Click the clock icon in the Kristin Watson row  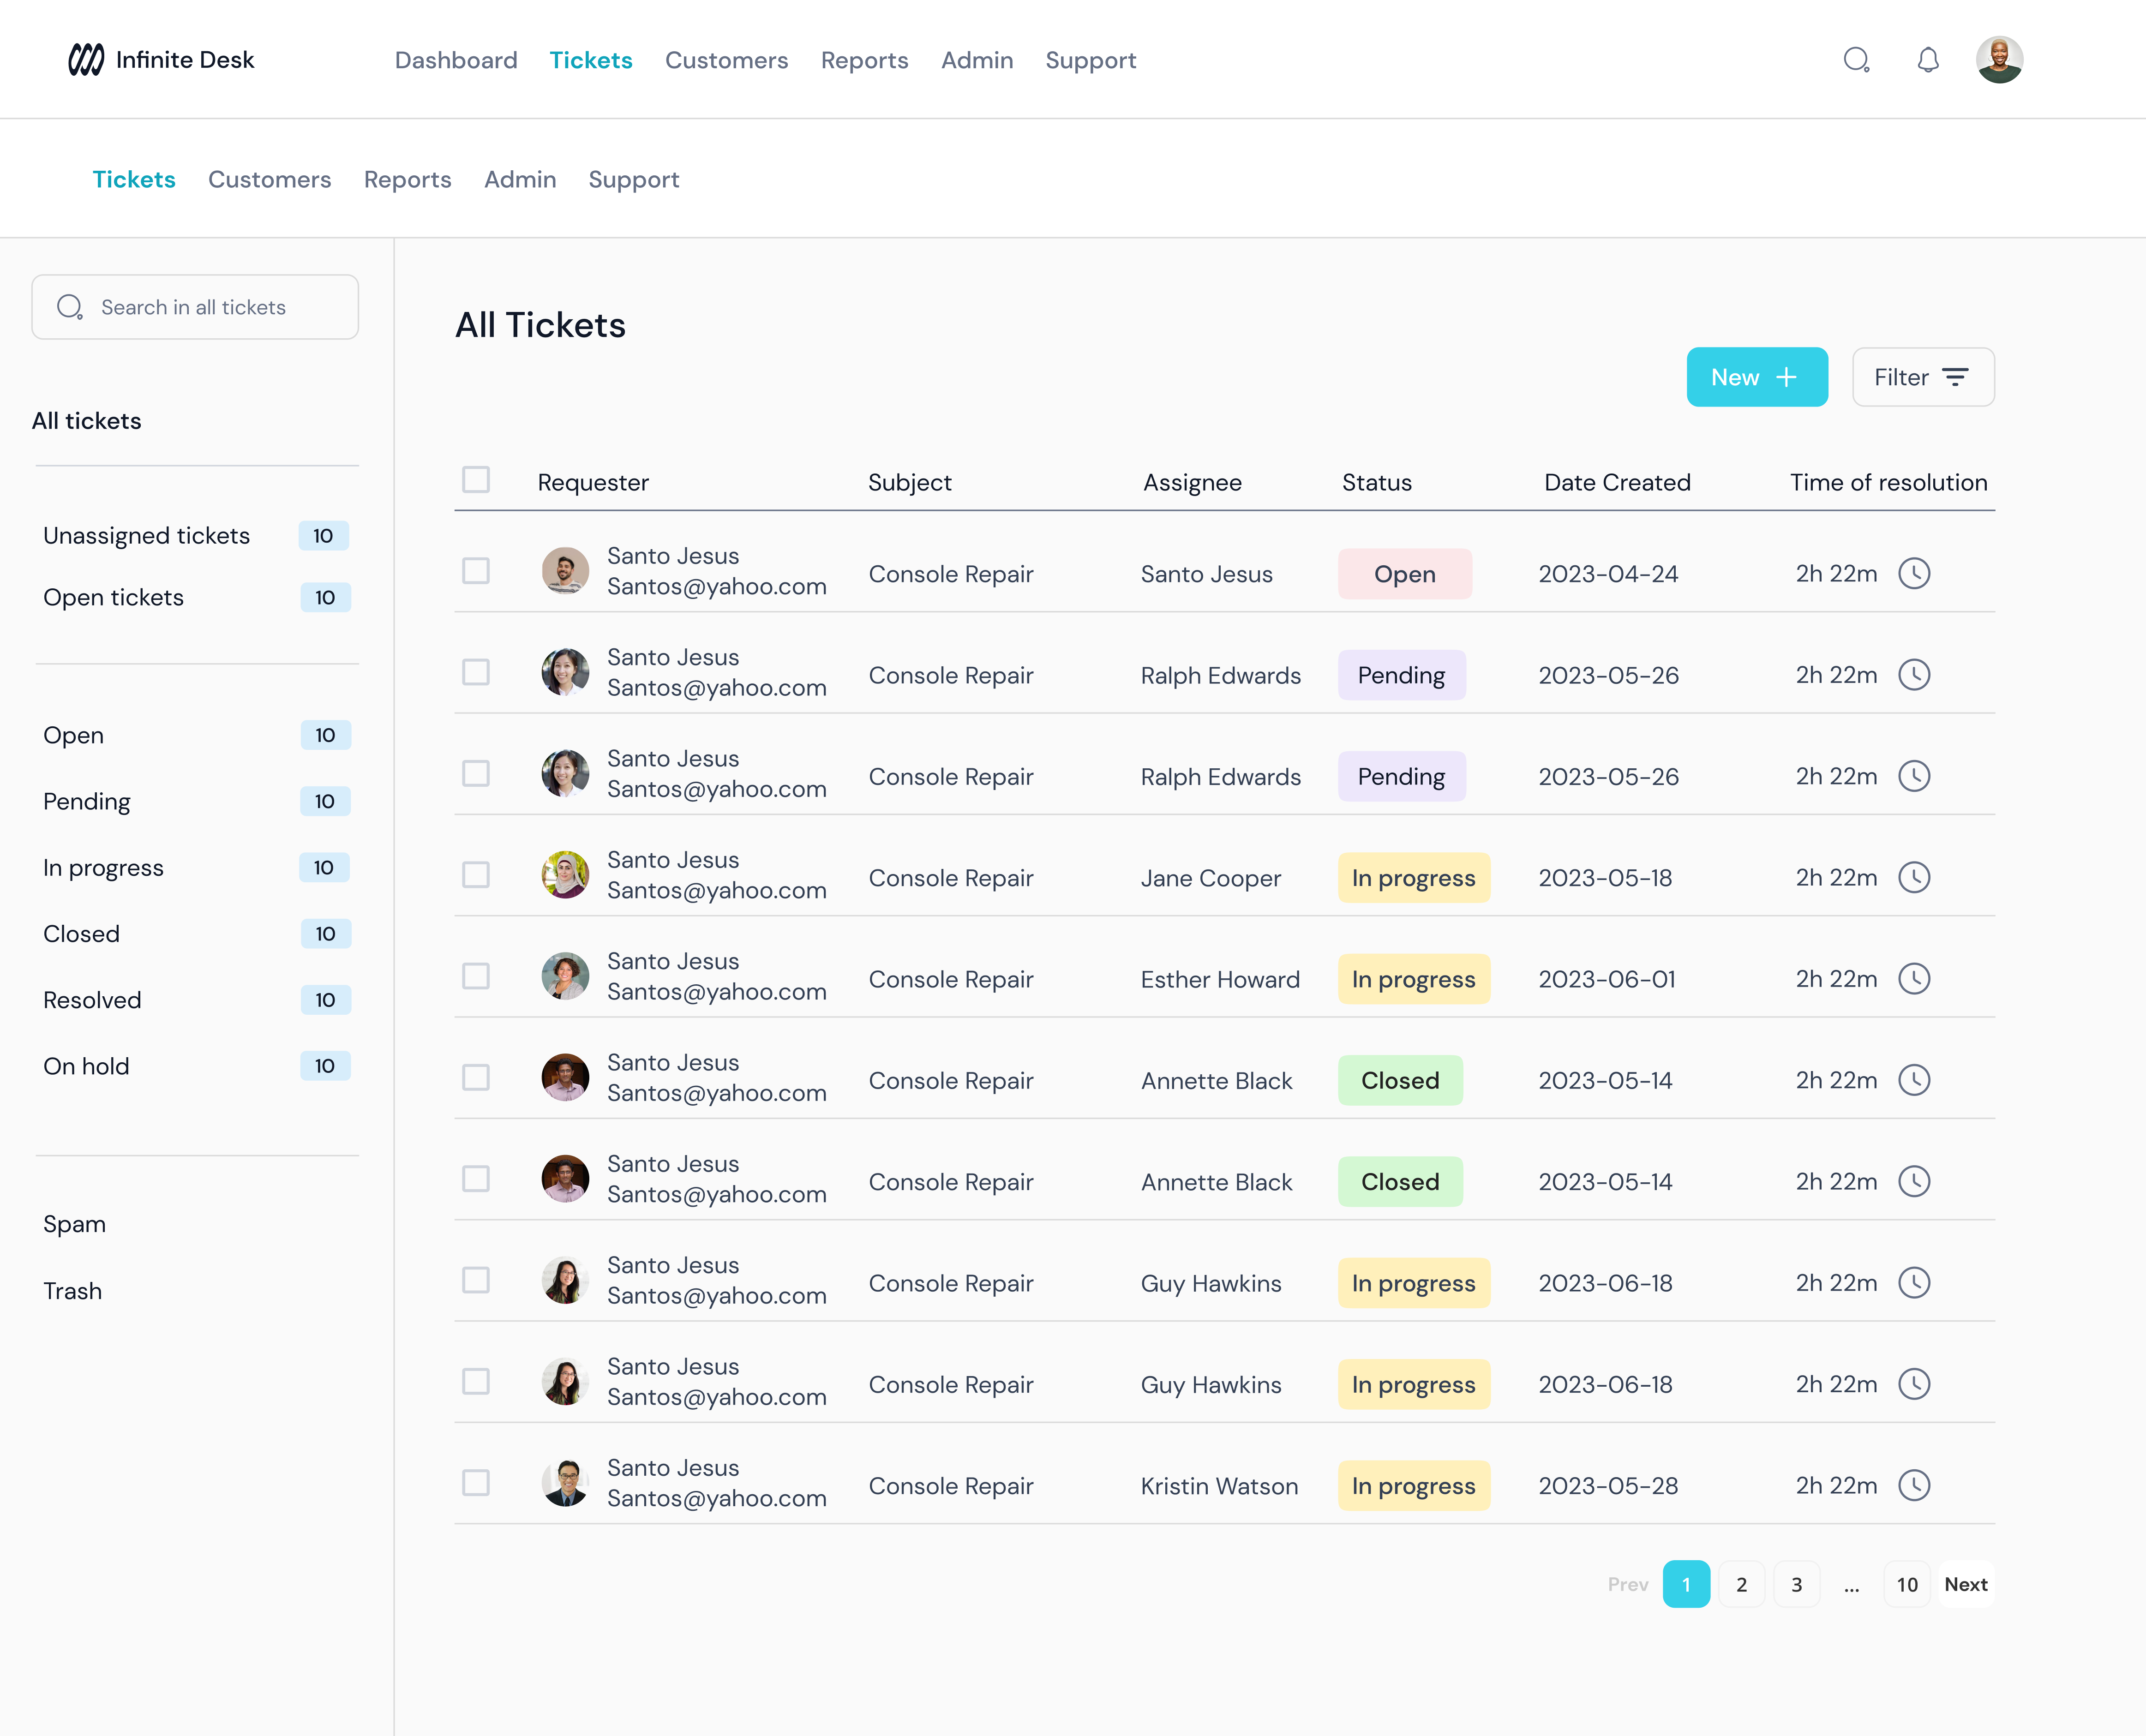pyautogui.click(x=1913, y=1486)
